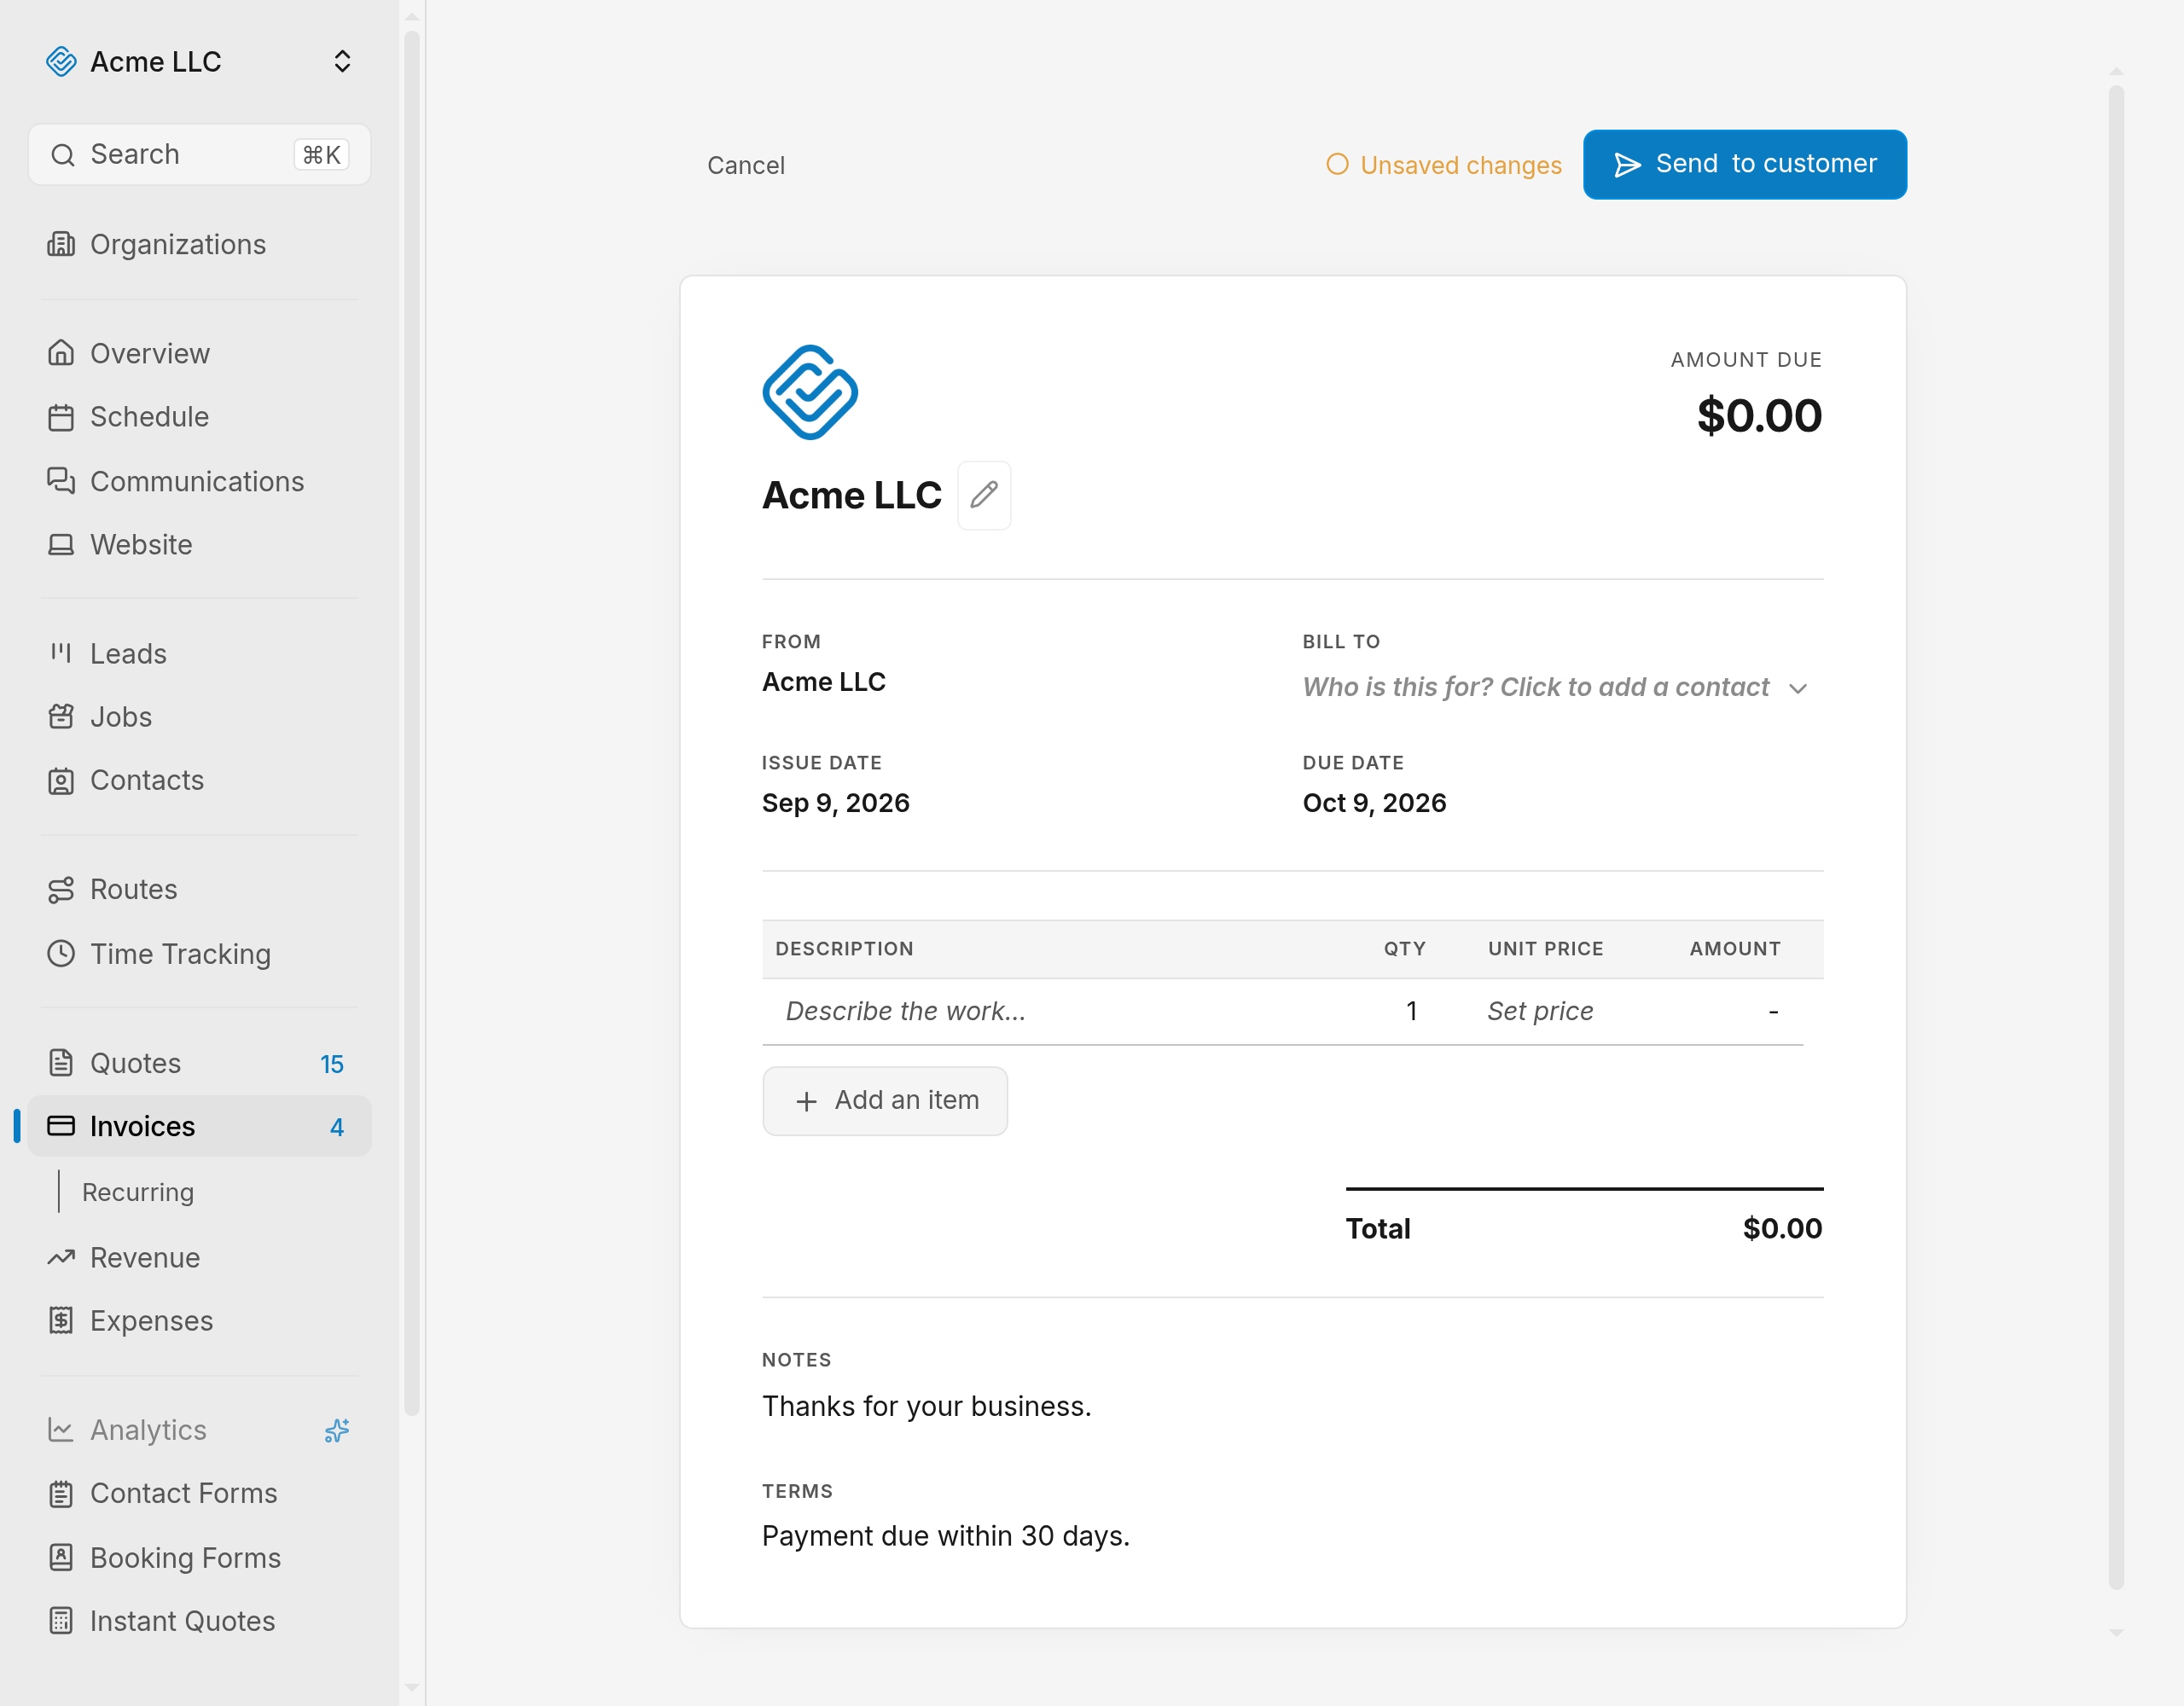Open the Invoices menu item
This screenshot has height=1706, width=2184.
[200, 1126]
